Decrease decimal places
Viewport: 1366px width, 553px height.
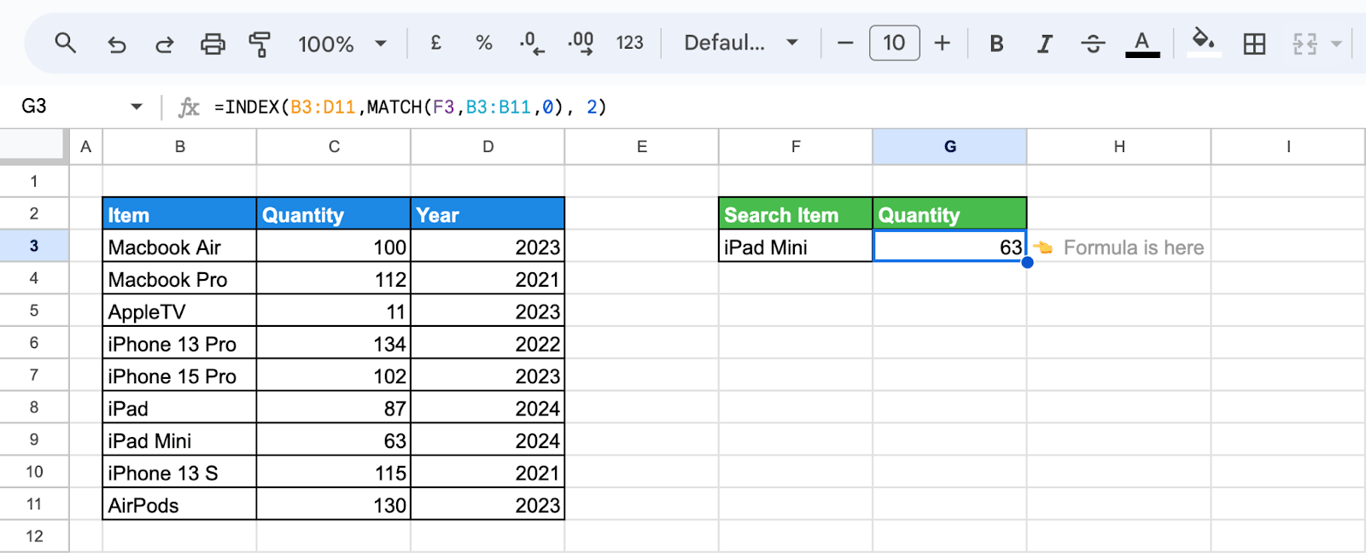532,43
